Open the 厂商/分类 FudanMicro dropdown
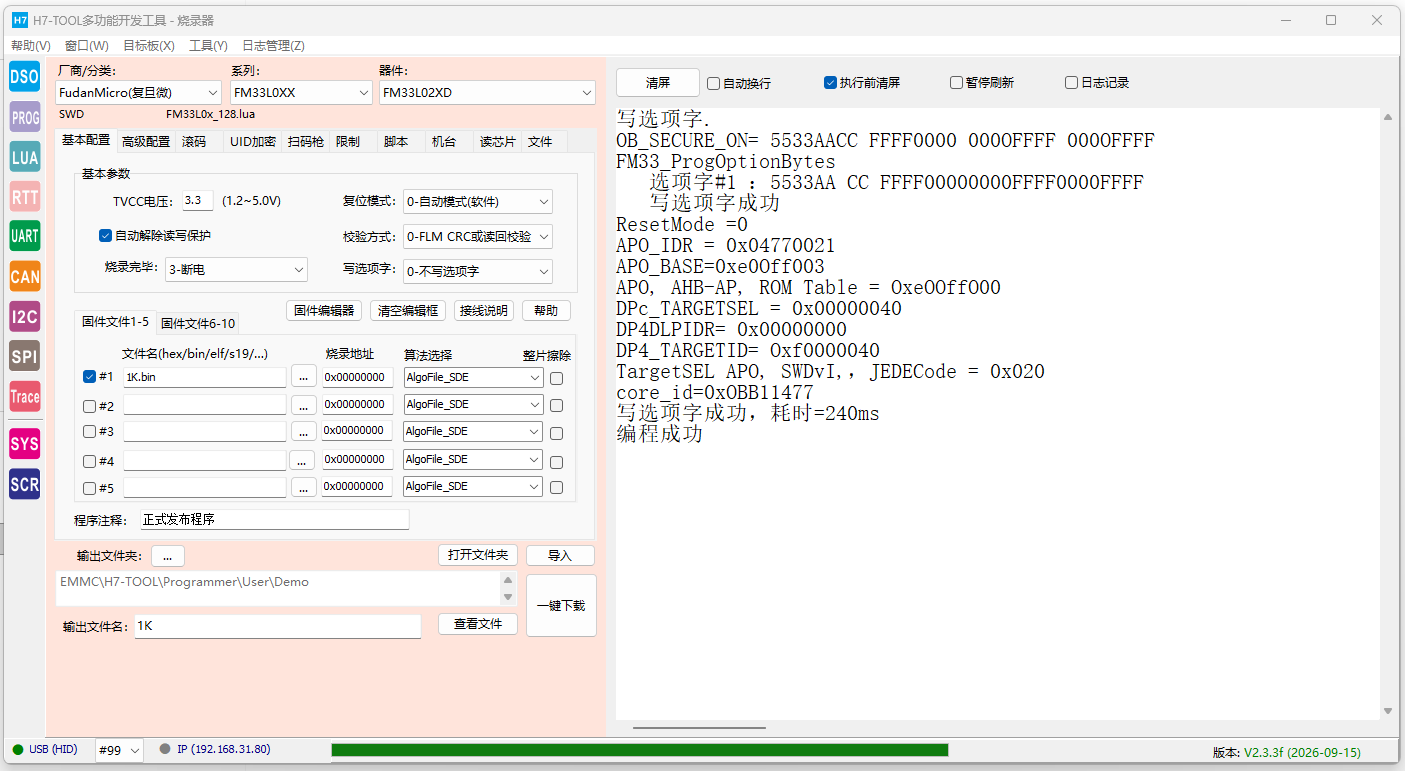1405x771 pixels. (138, 93)
